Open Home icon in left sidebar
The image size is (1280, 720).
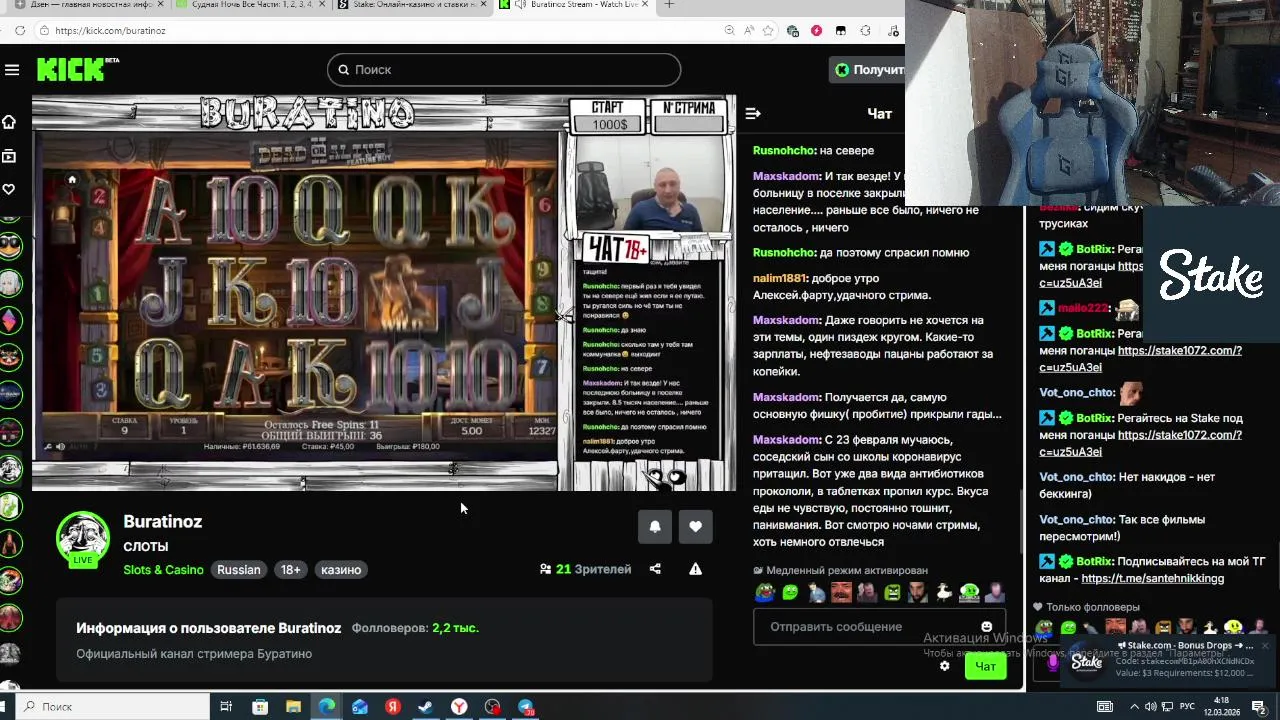point(9,122)
